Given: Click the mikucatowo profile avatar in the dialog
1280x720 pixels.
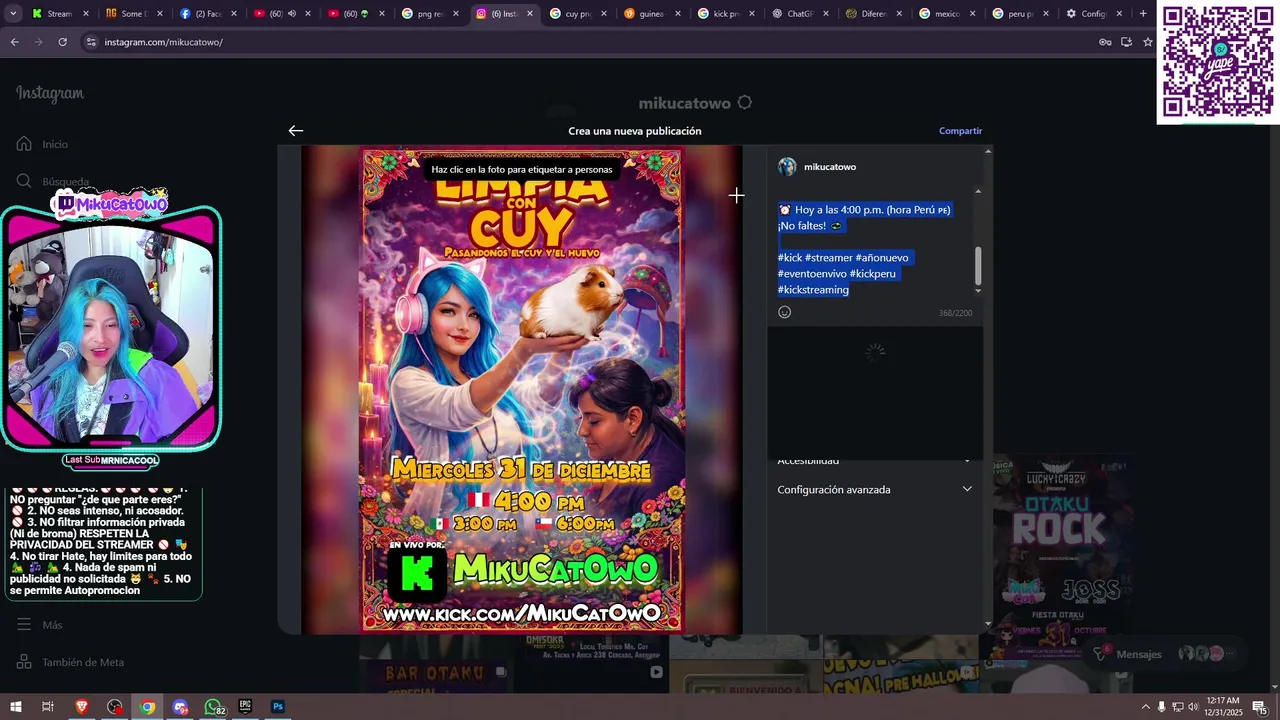Looking at the screenshot, I should point(787,167).
